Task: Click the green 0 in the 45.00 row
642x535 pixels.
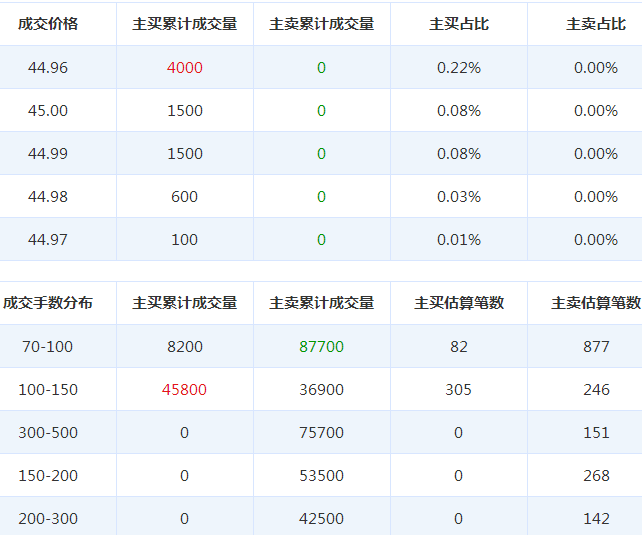Action: [321, 111]
